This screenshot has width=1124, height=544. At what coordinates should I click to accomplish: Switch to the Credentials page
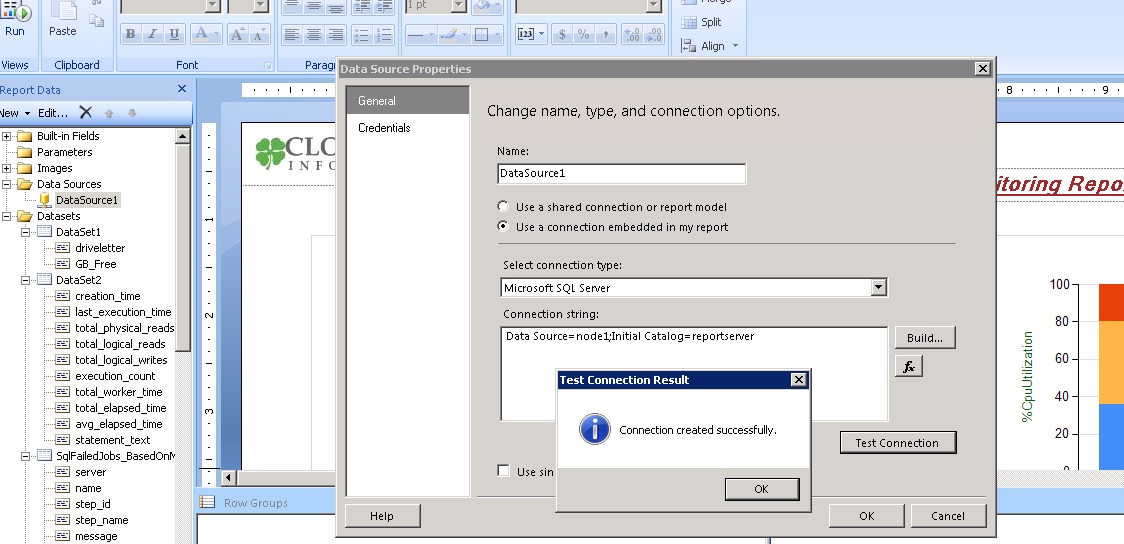coord(384,128)
